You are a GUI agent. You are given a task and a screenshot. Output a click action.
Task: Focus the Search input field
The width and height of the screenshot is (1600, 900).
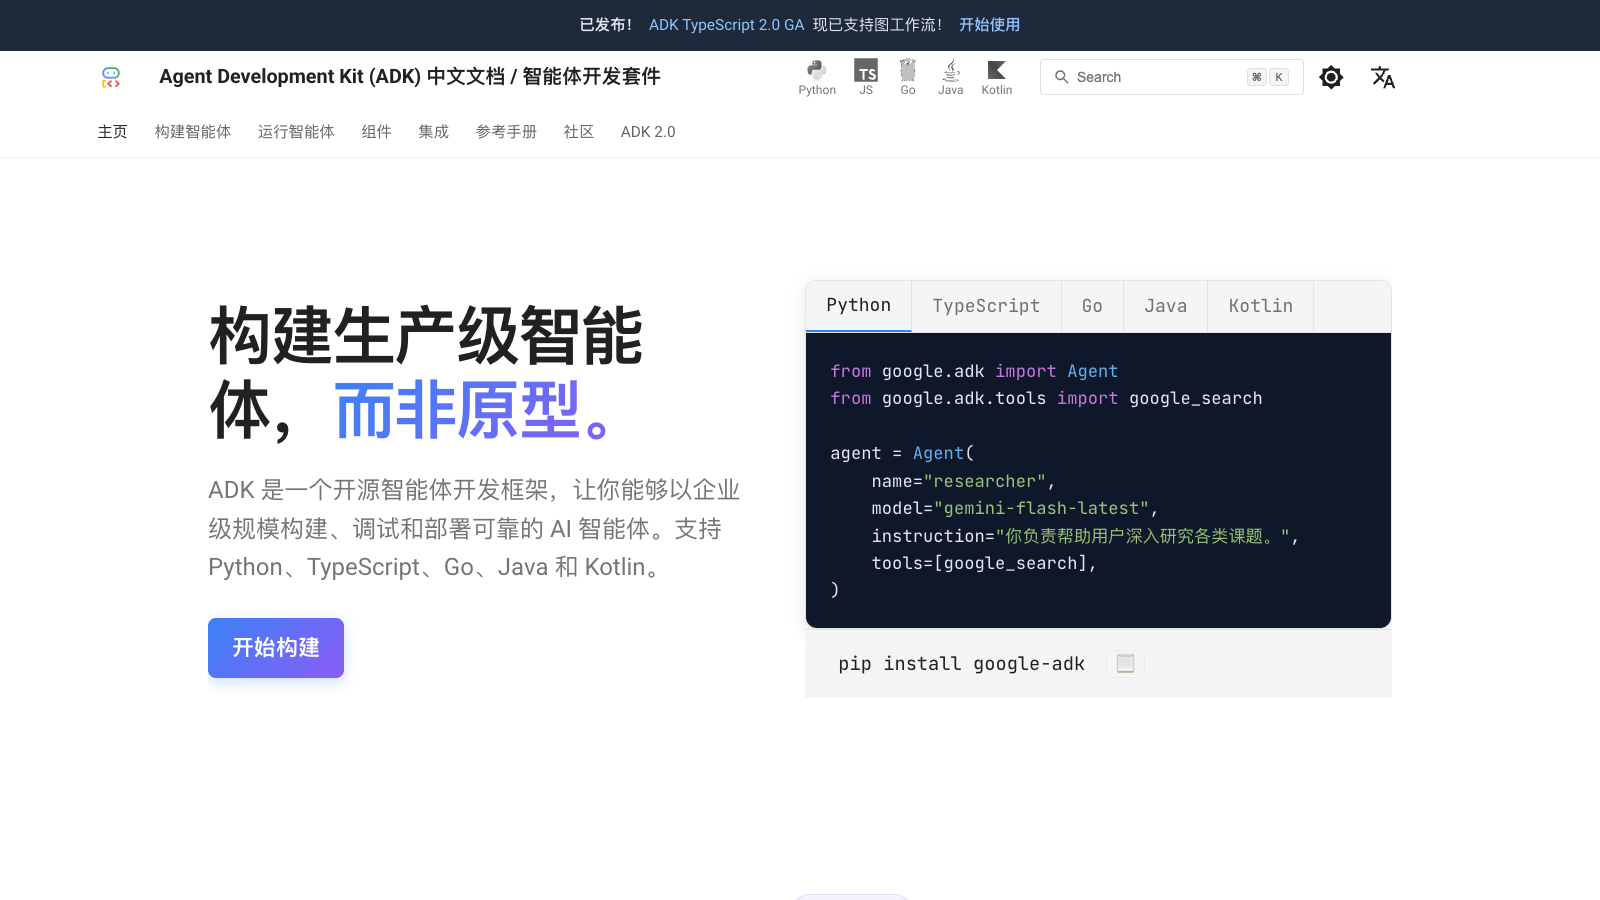1171,77
